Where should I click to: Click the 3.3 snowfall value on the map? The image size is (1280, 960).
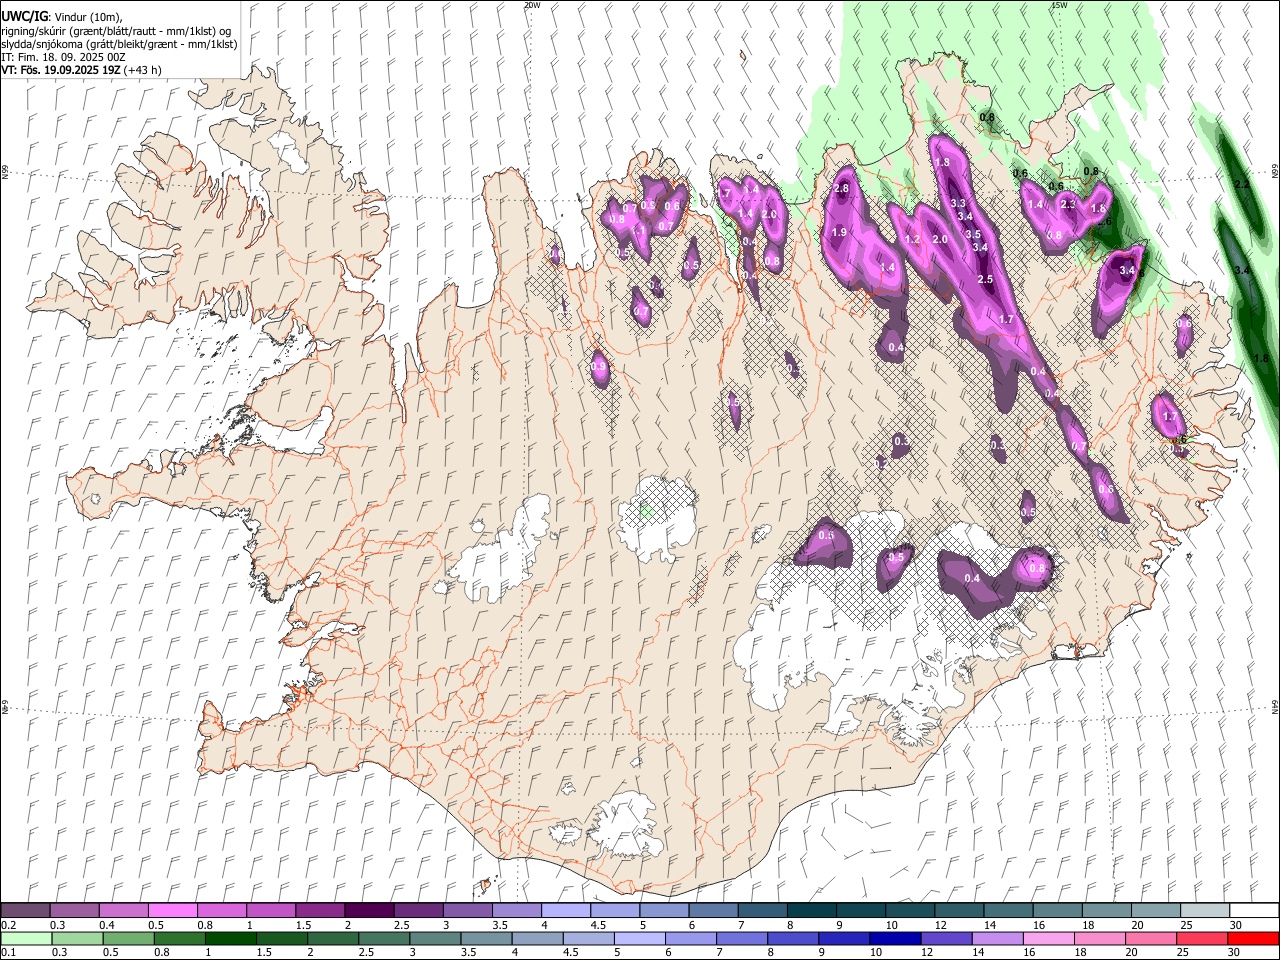(x=958, y=203)
